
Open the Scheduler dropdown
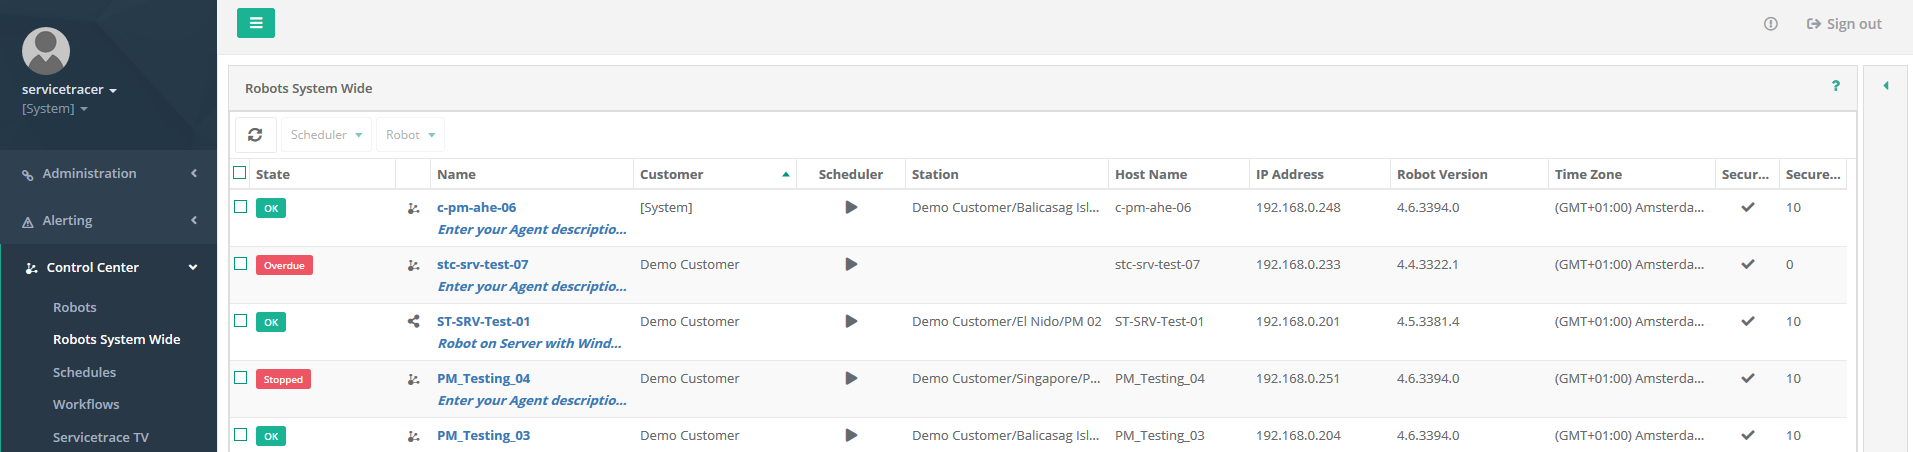pyautogui.click(x=326, y=135)
